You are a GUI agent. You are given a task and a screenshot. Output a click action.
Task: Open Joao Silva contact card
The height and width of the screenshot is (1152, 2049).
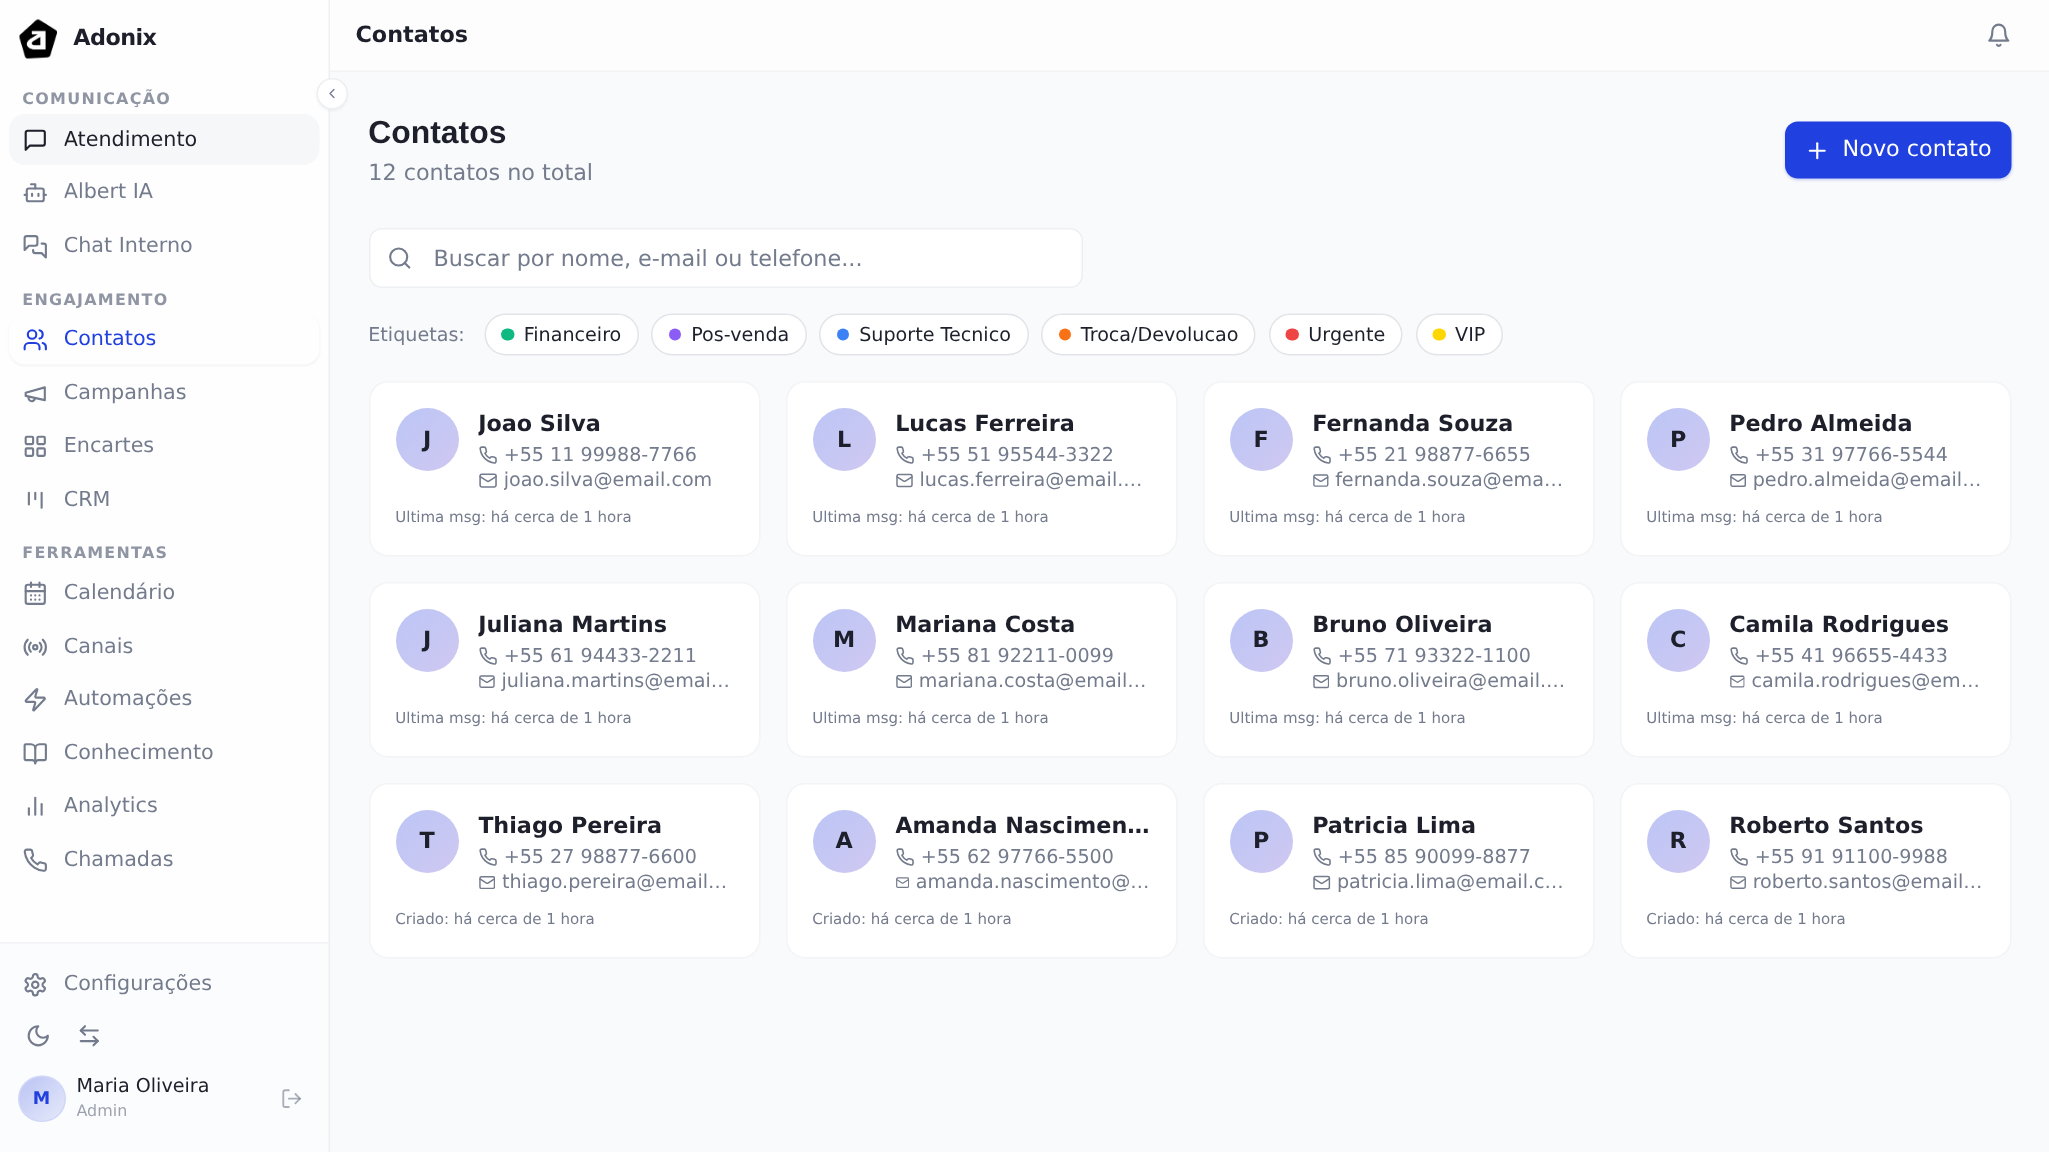(564, 468)
